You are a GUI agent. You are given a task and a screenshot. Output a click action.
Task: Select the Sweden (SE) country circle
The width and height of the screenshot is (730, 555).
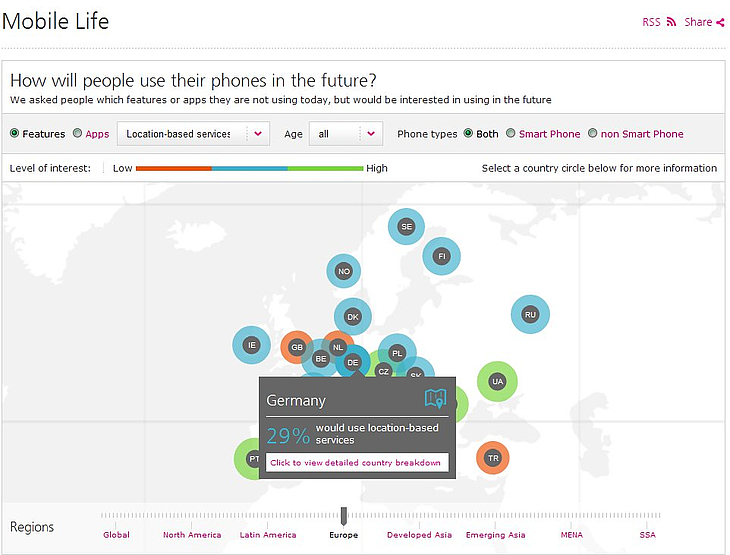406,226
